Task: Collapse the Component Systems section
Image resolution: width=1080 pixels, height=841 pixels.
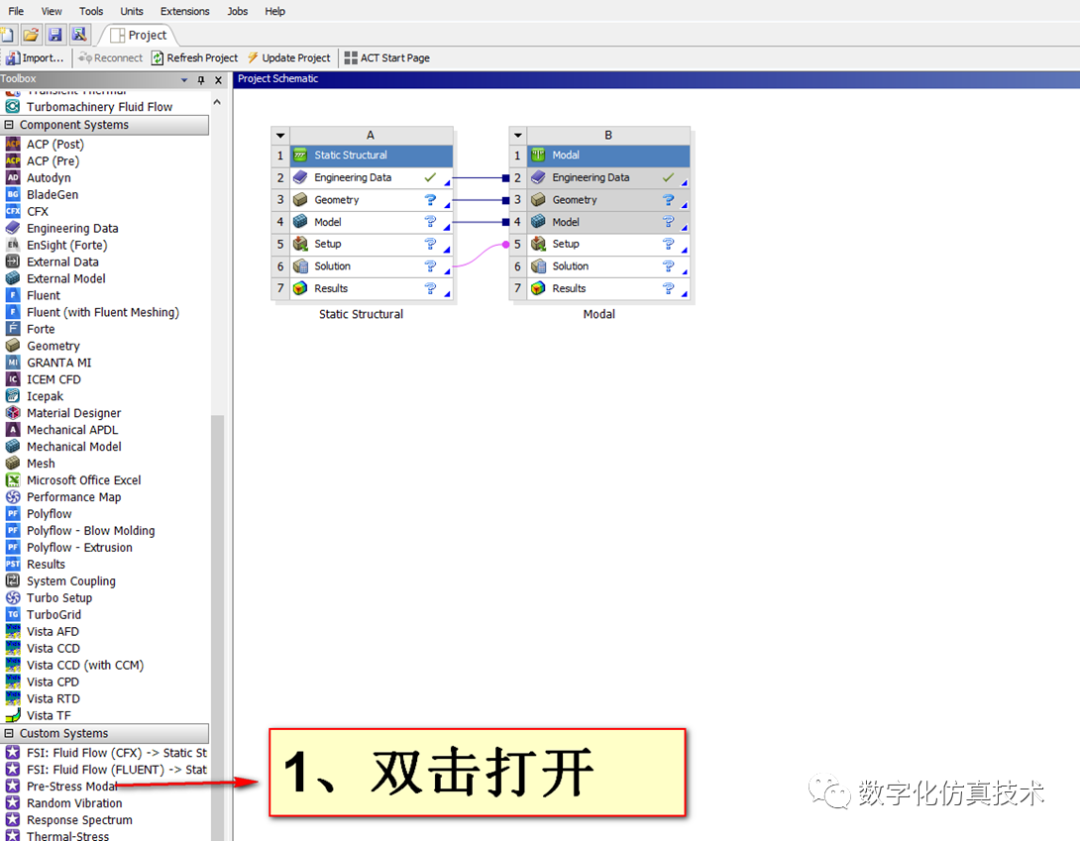Action: point(9,125)
